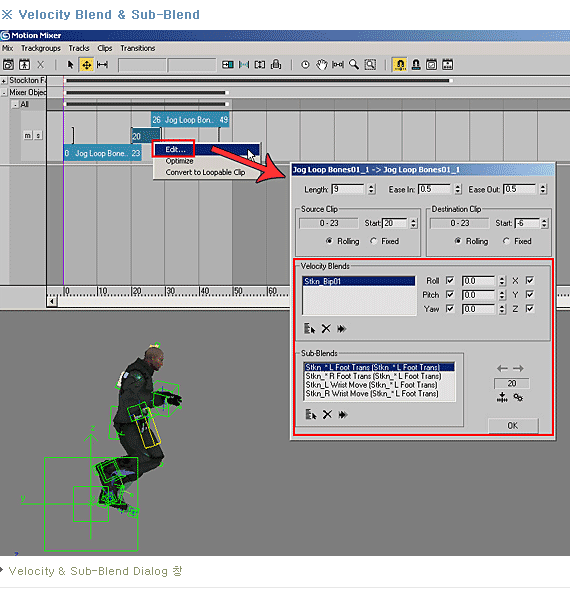Select the magnifying glass Zoom tool
The image size is (570, 598).
click(x=354, y=64)
